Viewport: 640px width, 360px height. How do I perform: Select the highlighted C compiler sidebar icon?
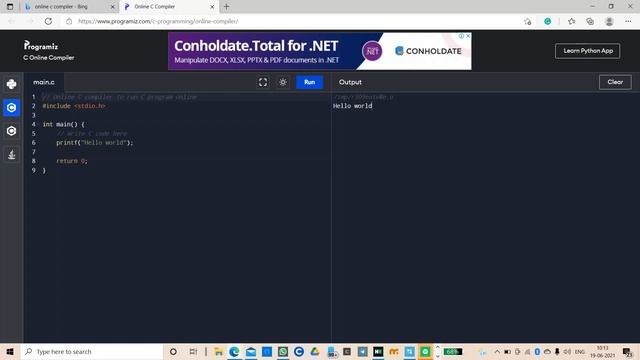tap(11, 108)
